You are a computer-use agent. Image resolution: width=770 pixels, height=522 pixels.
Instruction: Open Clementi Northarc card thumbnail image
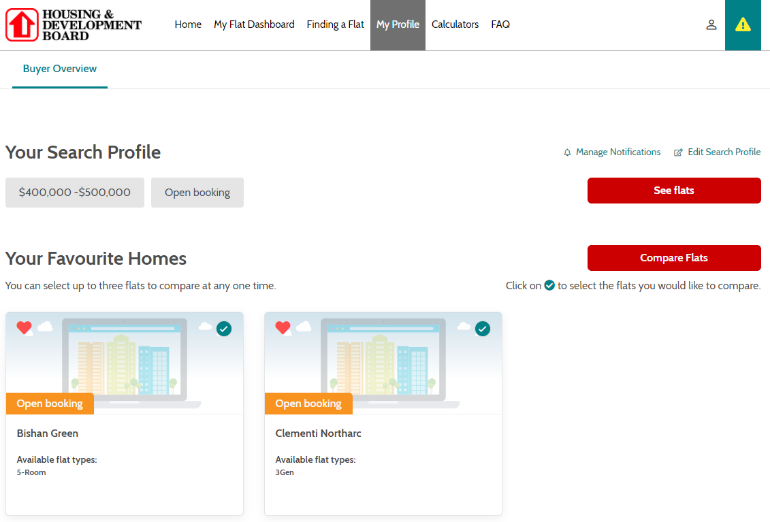383,362
